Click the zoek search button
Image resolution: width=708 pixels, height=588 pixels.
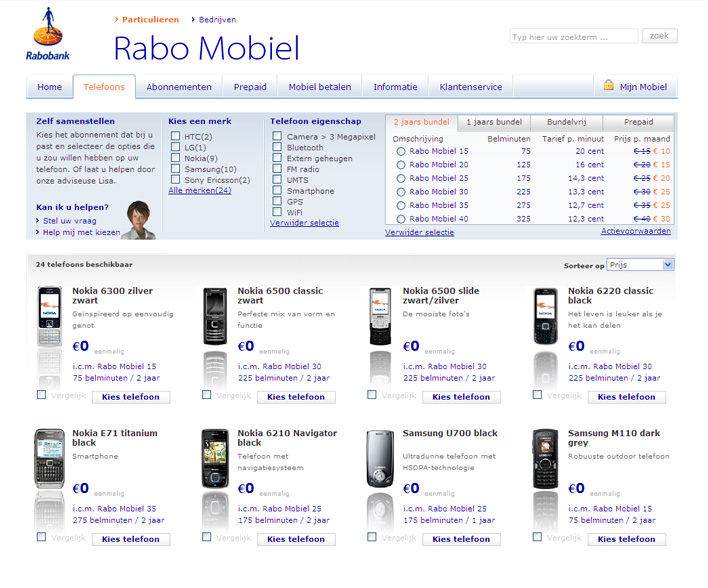pos(659,36)
